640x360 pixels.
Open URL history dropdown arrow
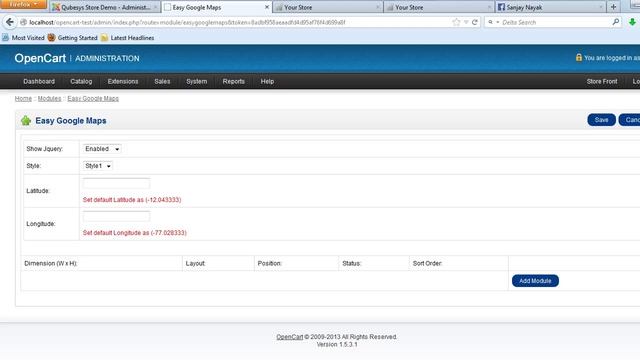click(x=466, y=22)
